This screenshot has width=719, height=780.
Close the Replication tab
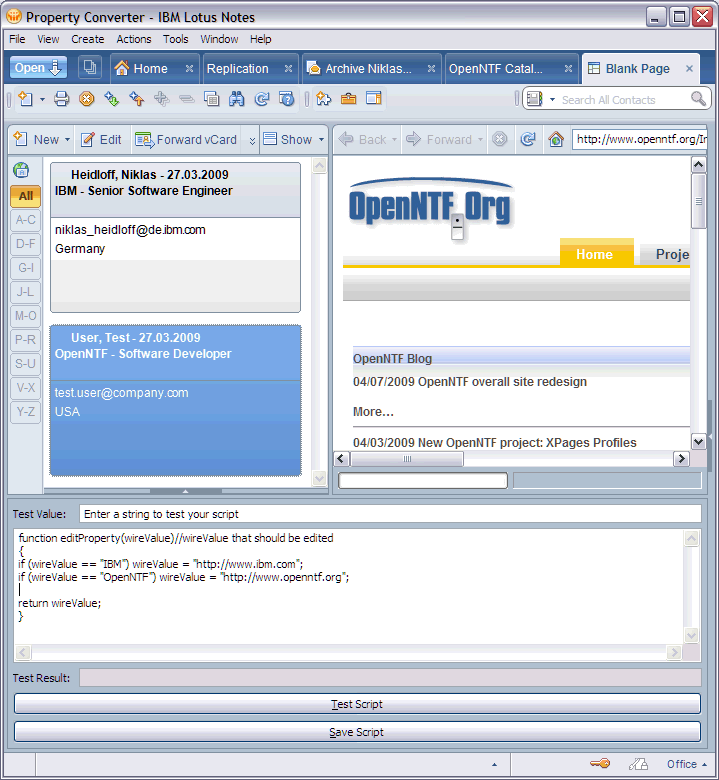click(288, 69)
